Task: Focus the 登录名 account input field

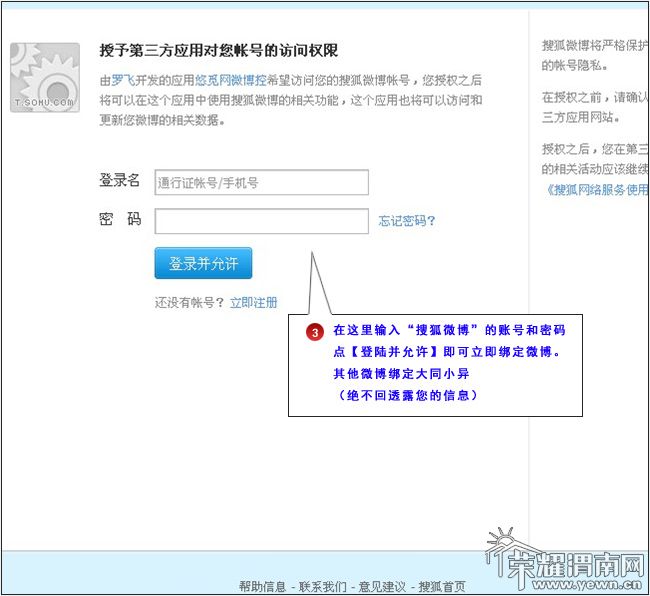Action: point(261,182)
